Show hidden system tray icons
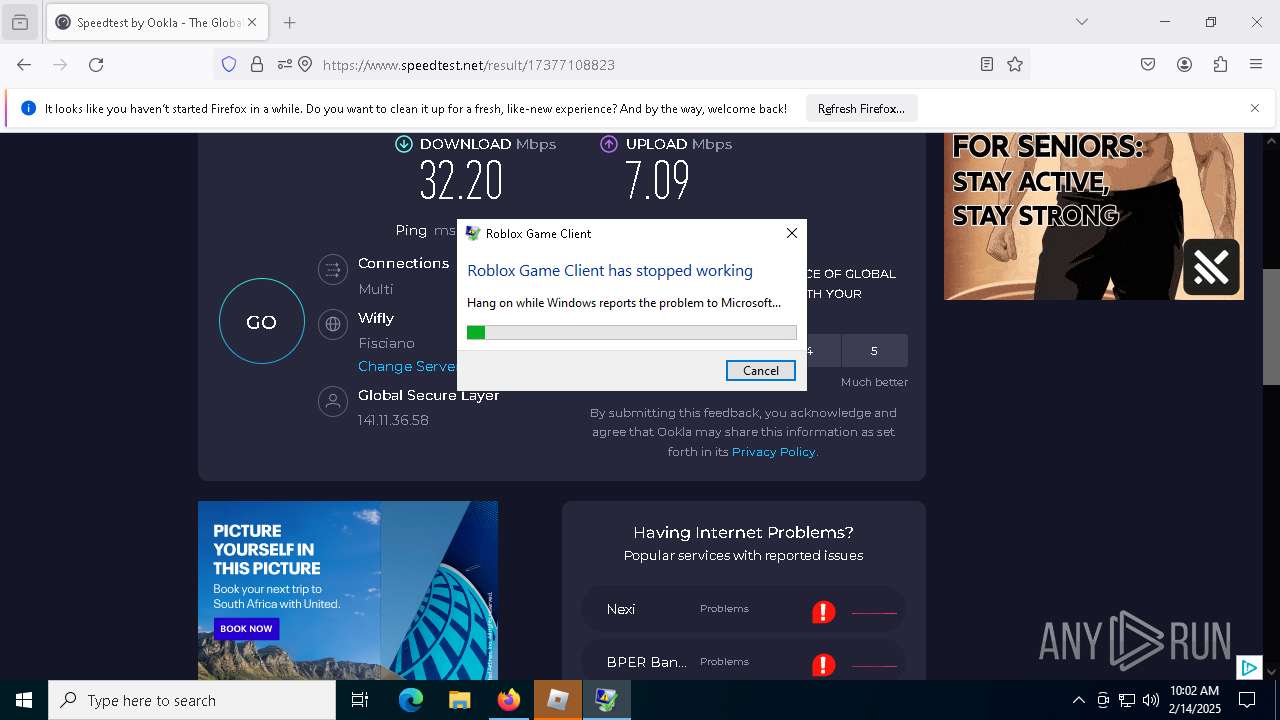 click(1078, 700)
